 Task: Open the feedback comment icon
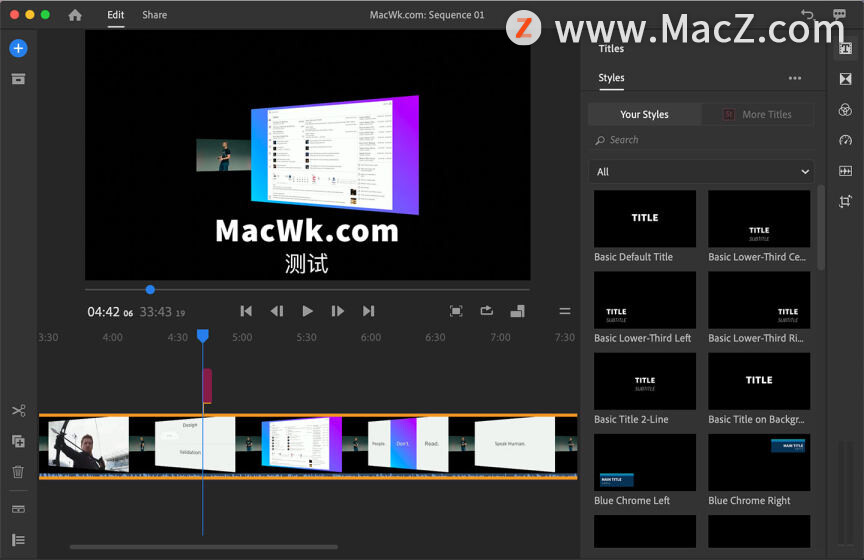[x=839, y=14]
